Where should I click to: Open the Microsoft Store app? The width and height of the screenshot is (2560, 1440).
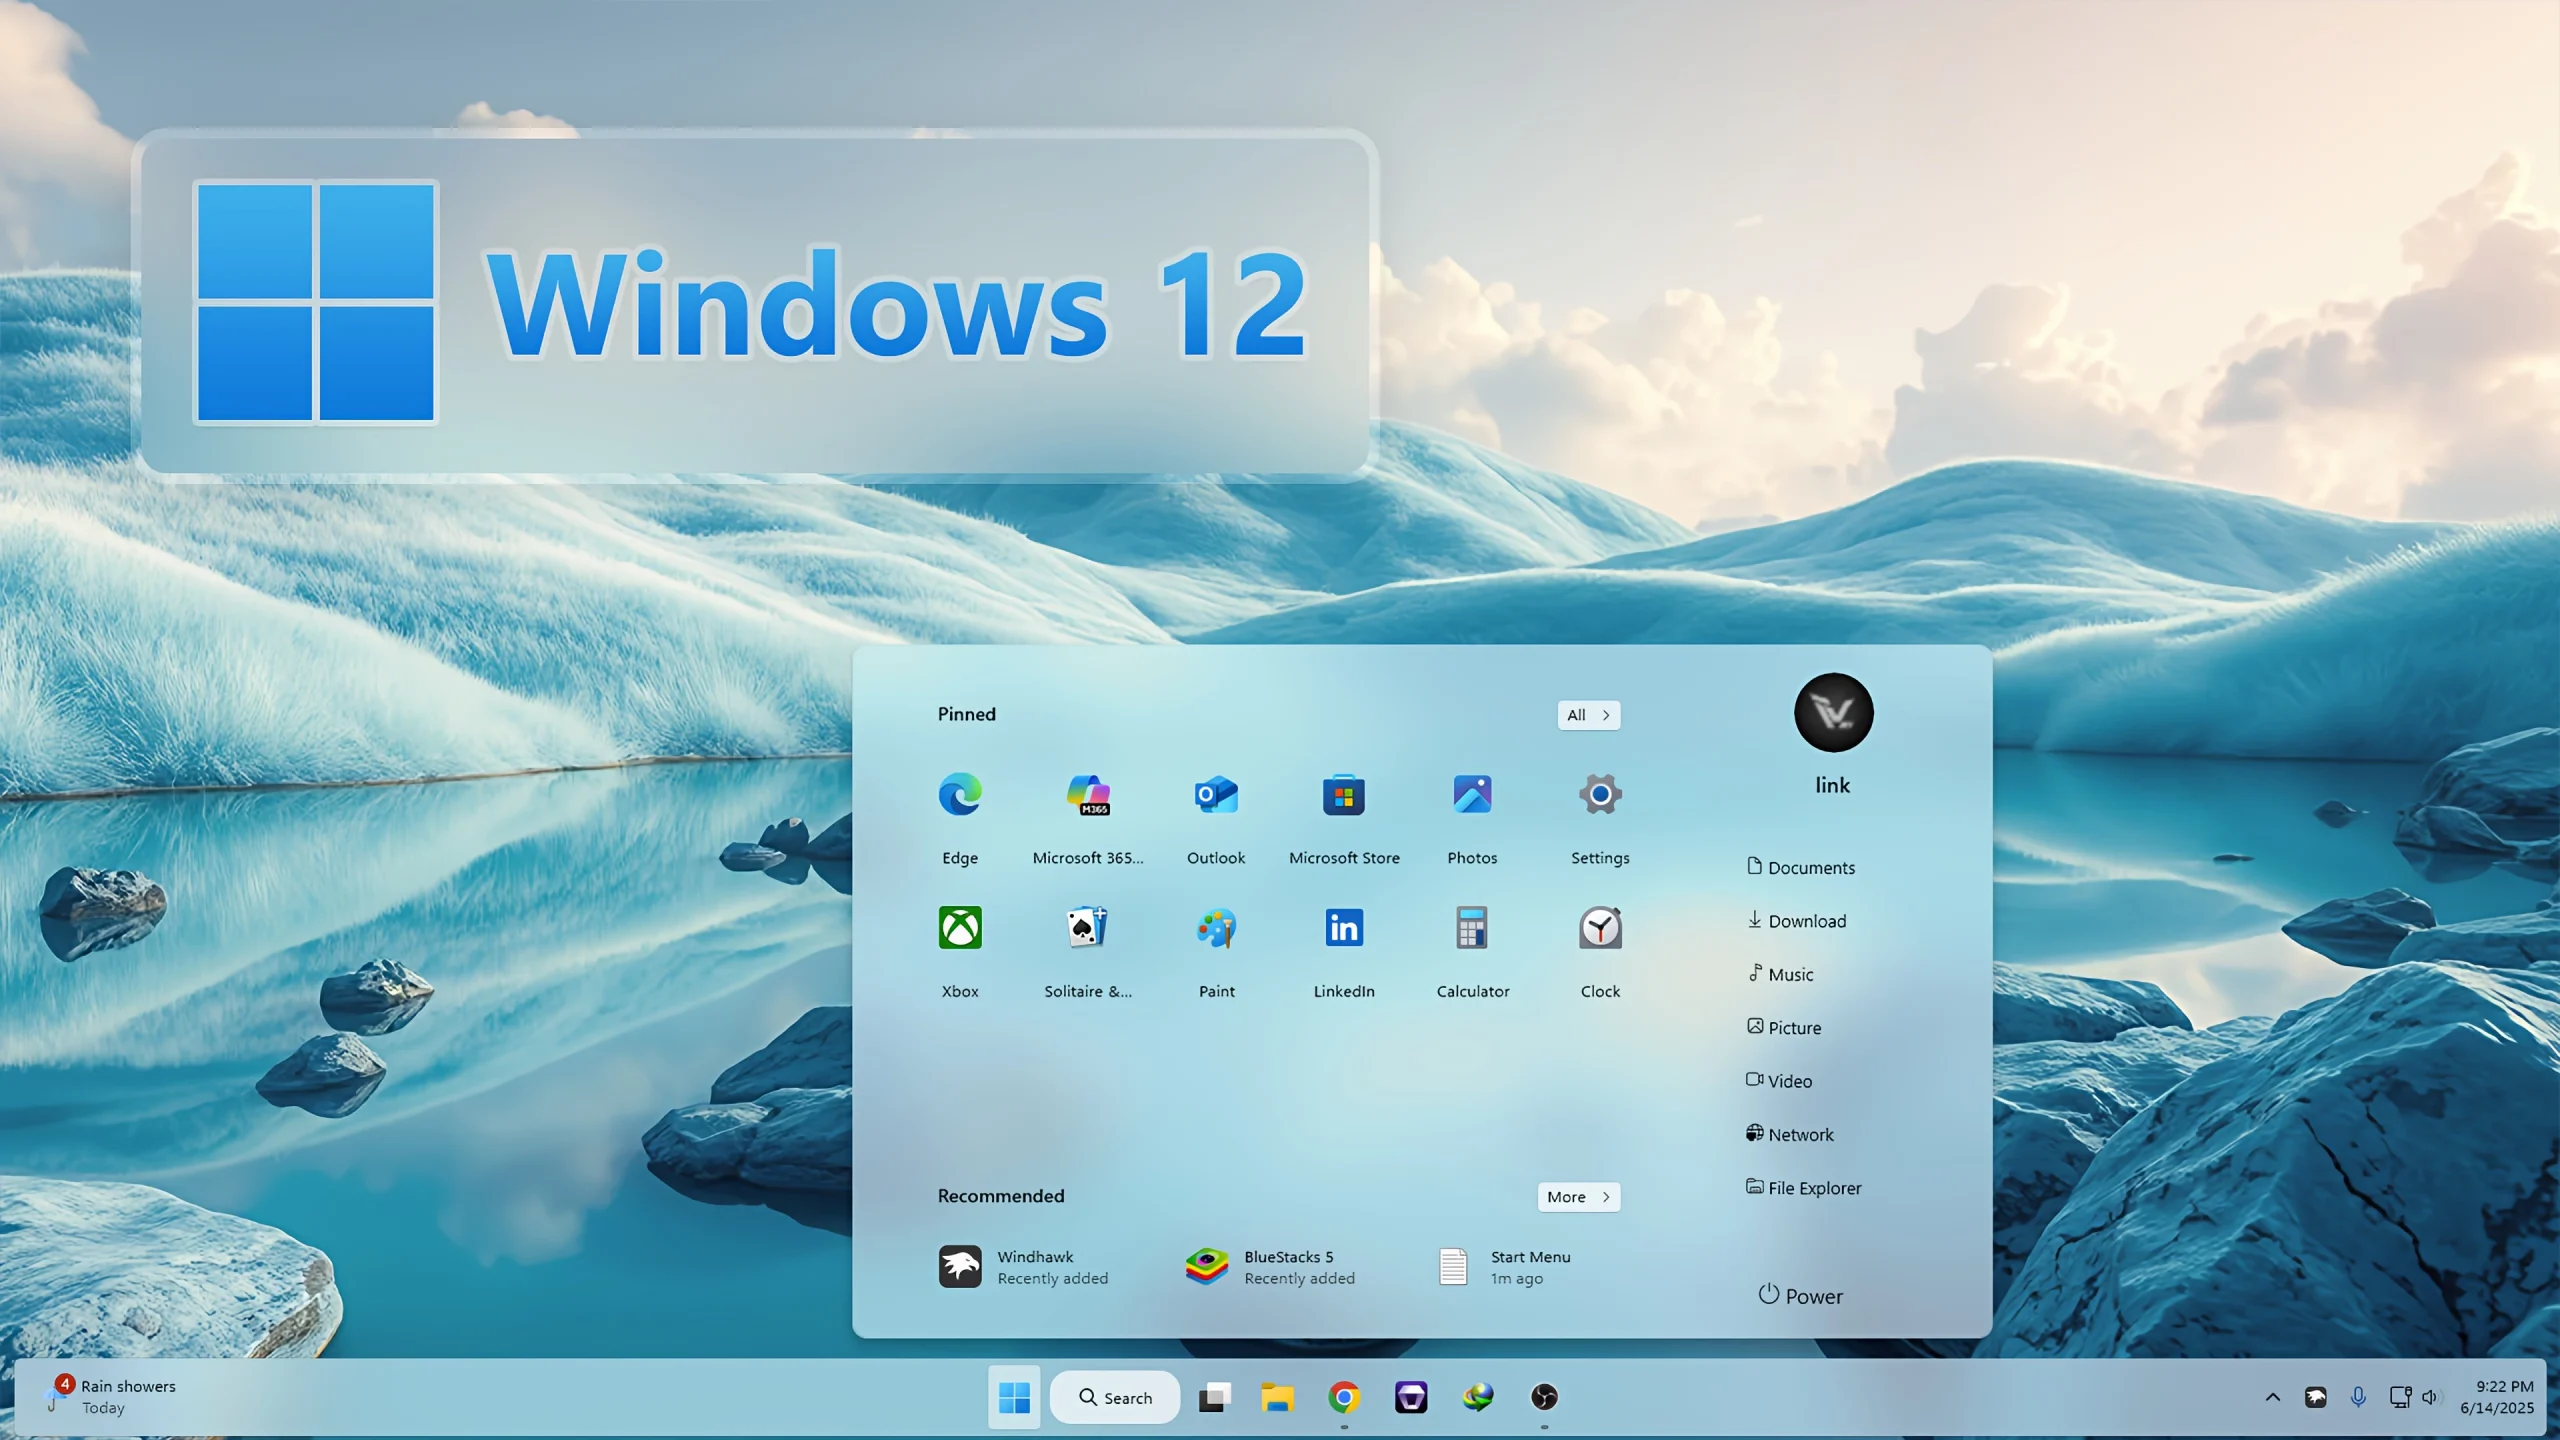pos(1344,816)
